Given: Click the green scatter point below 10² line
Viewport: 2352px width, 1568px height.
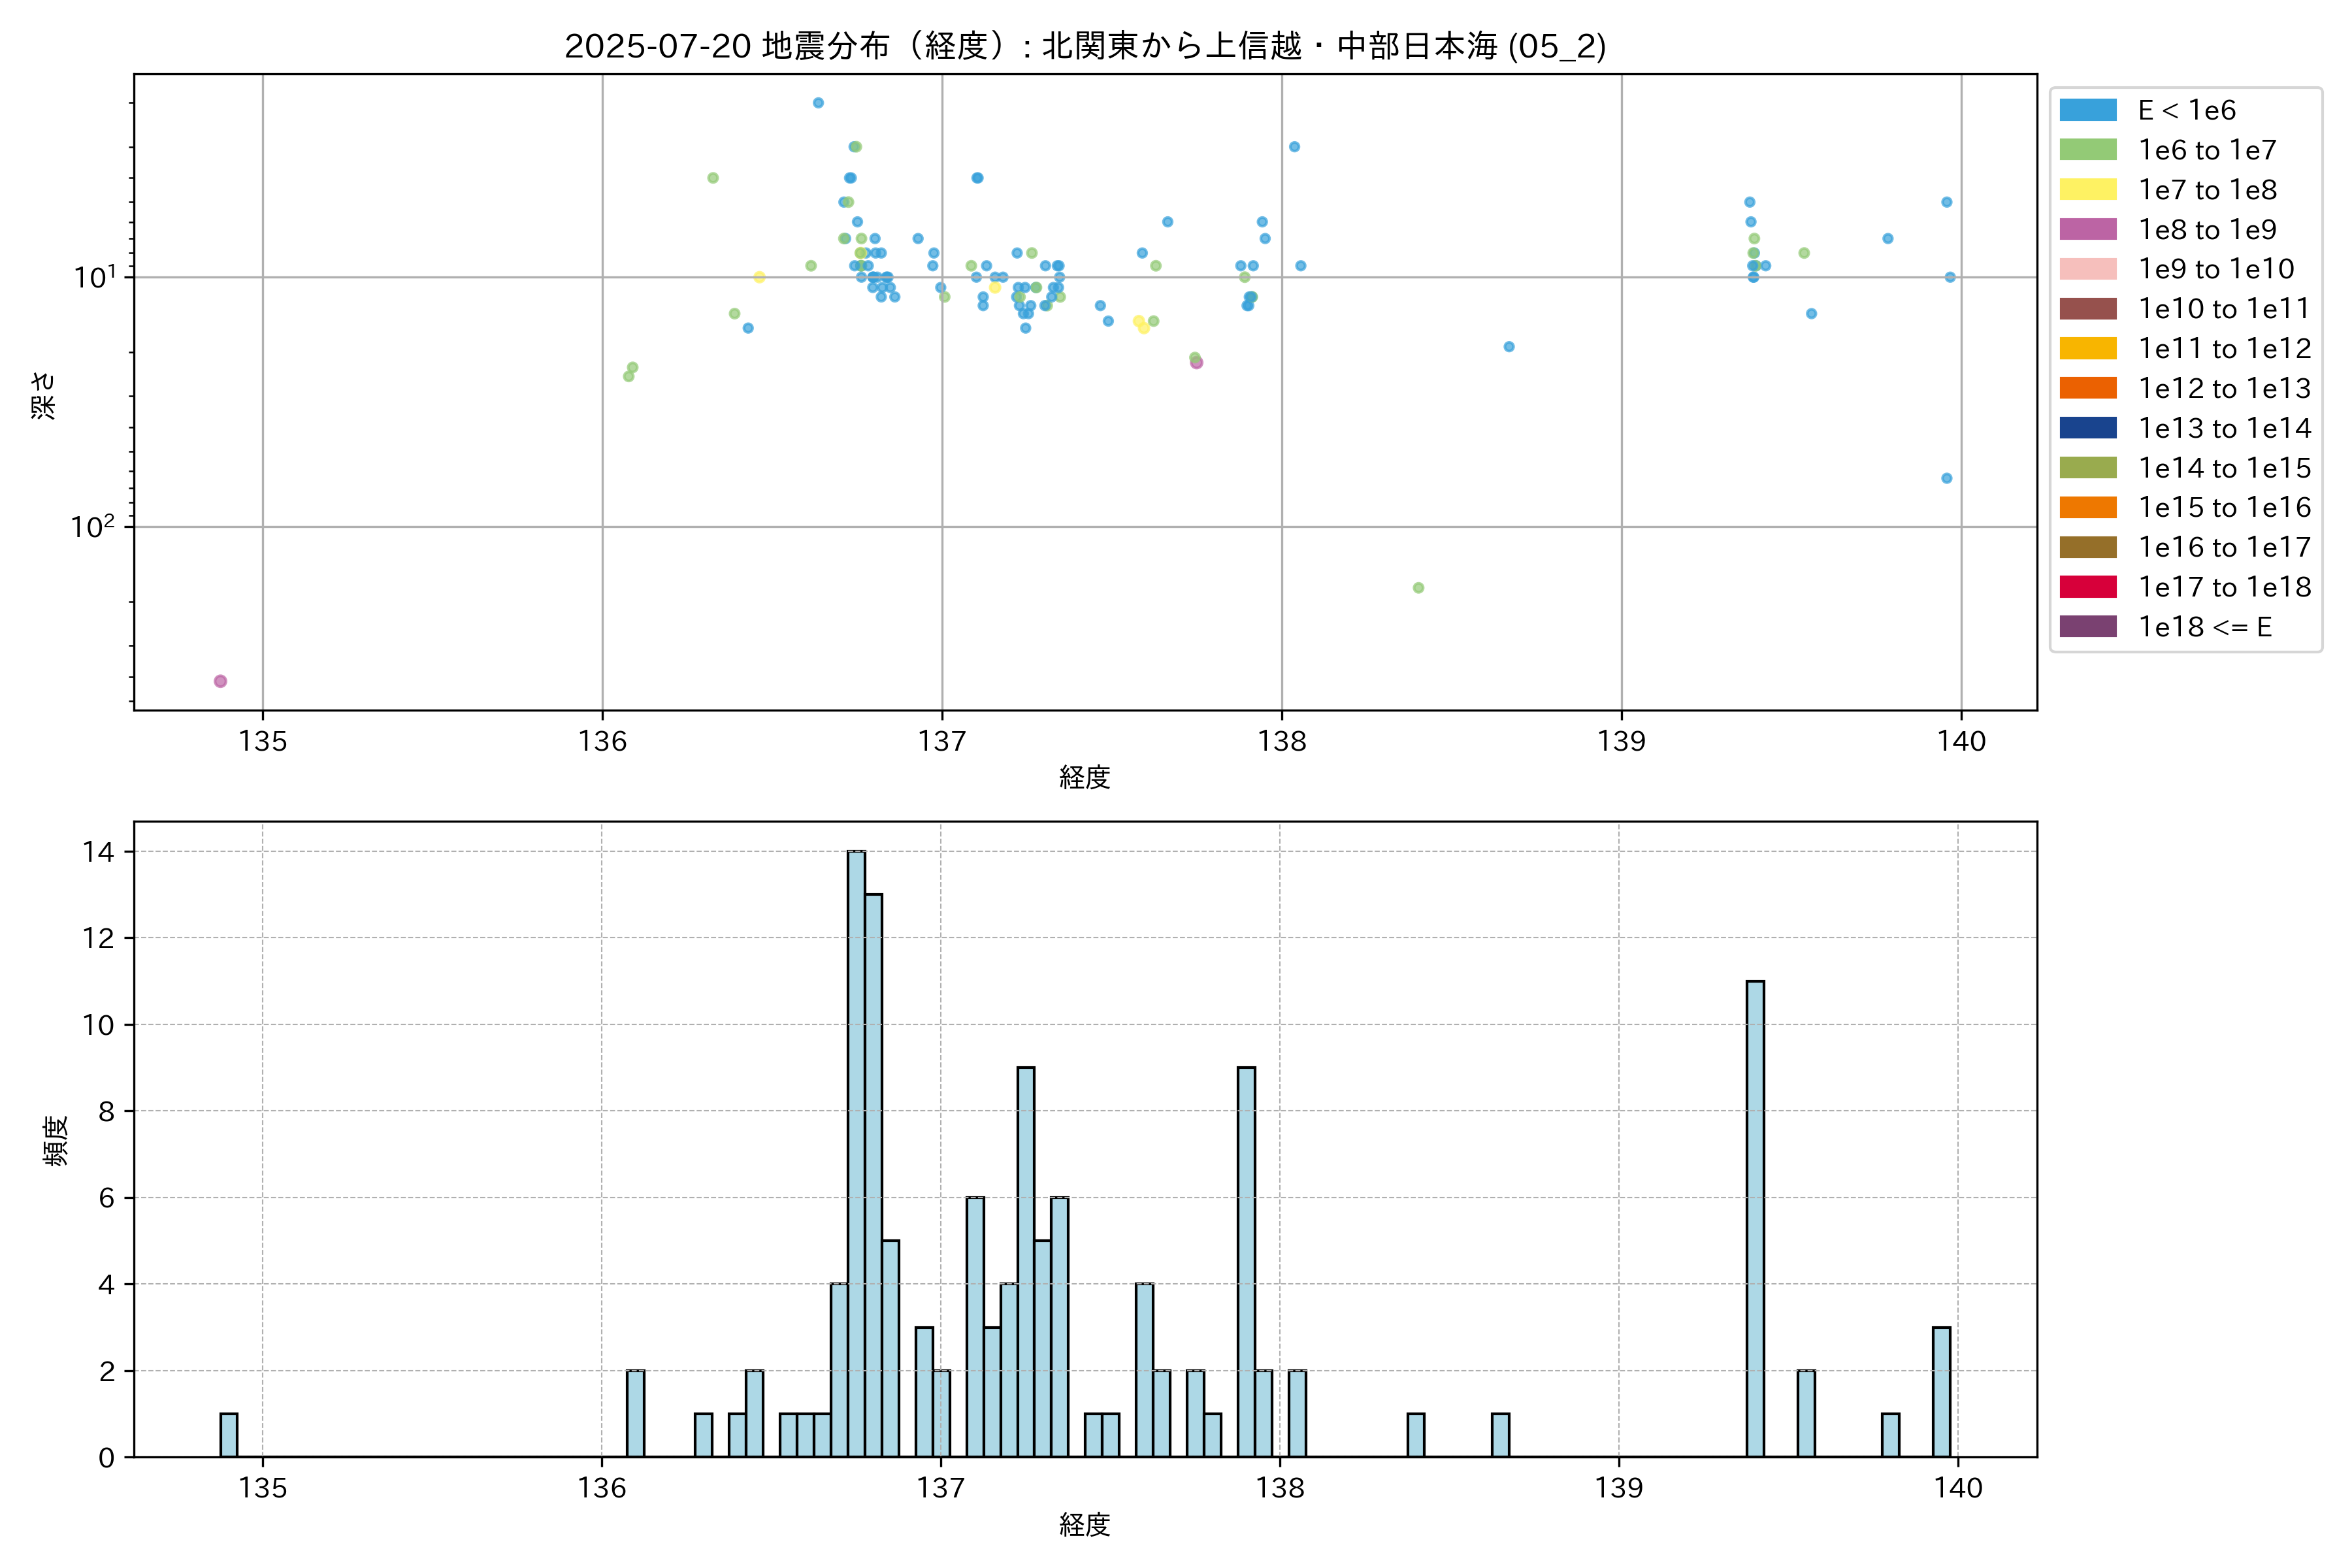Looking at the screenshot, I should (1418, 588).
